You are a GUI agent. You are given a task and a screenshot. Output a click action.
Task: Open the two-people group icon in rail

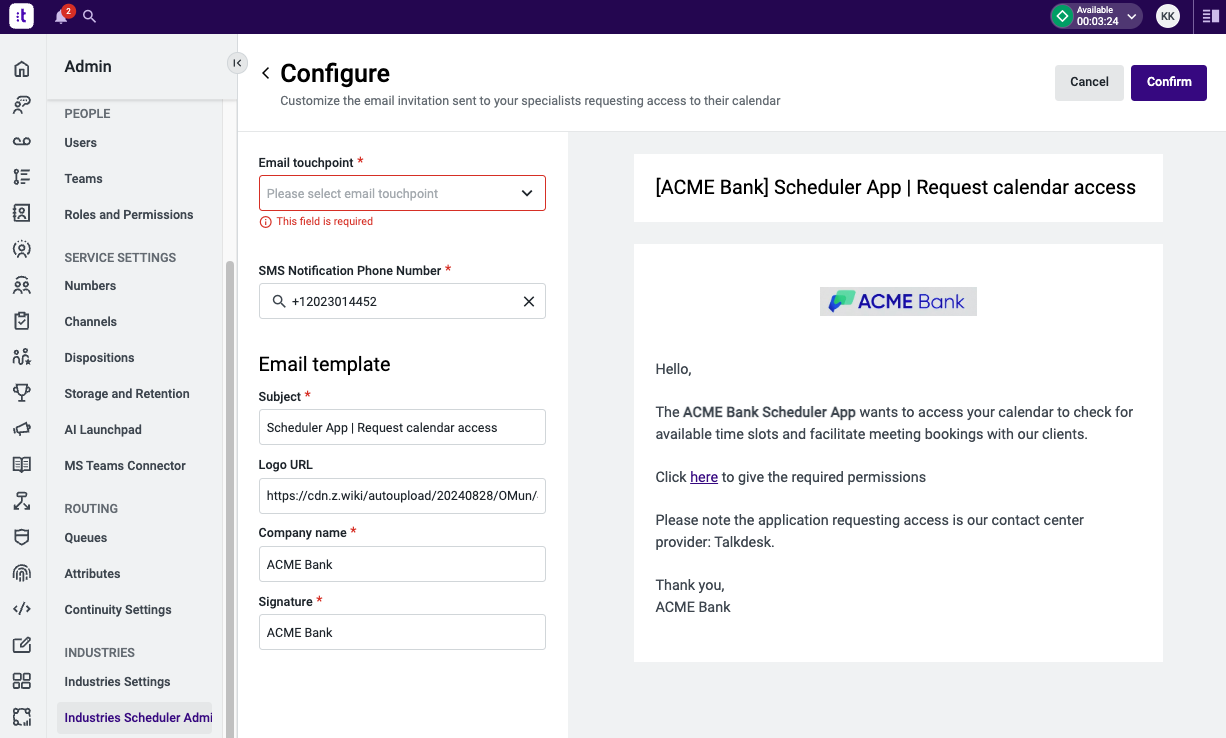[21, 285]
